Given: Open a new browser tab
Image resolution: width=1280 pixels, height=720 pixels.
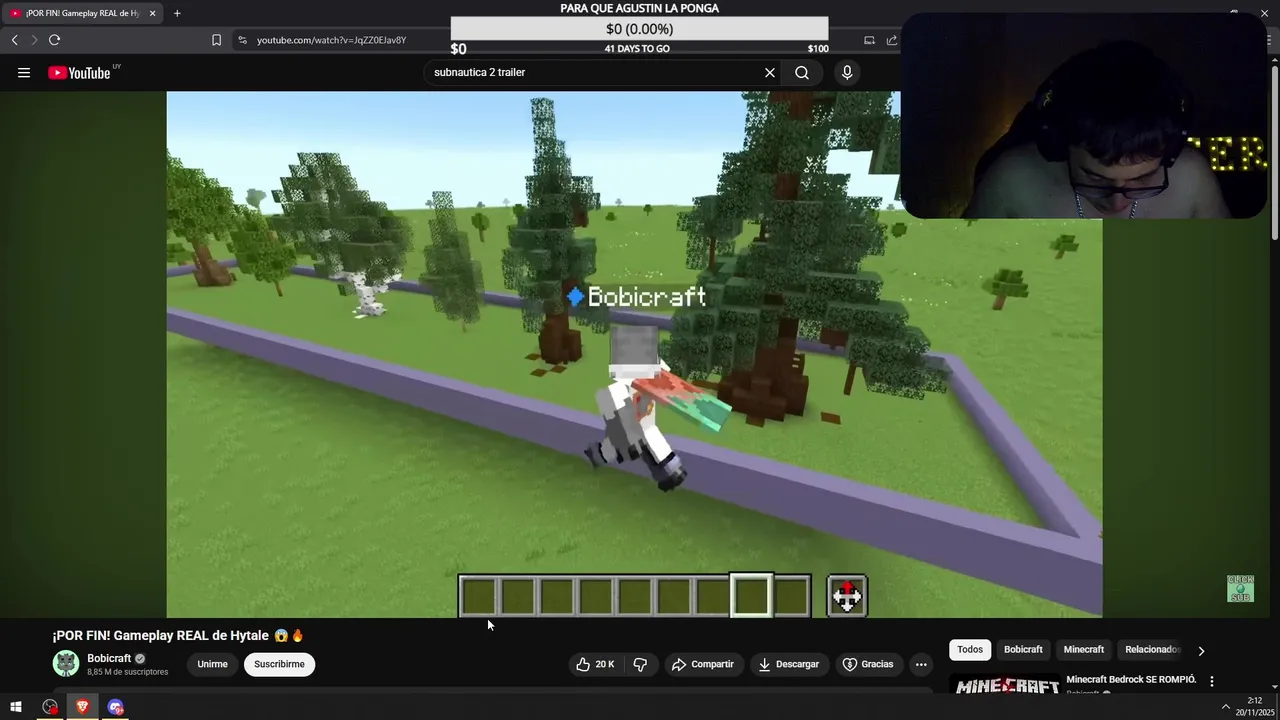Looking at the screenshot, I should [x=177, y=13].
